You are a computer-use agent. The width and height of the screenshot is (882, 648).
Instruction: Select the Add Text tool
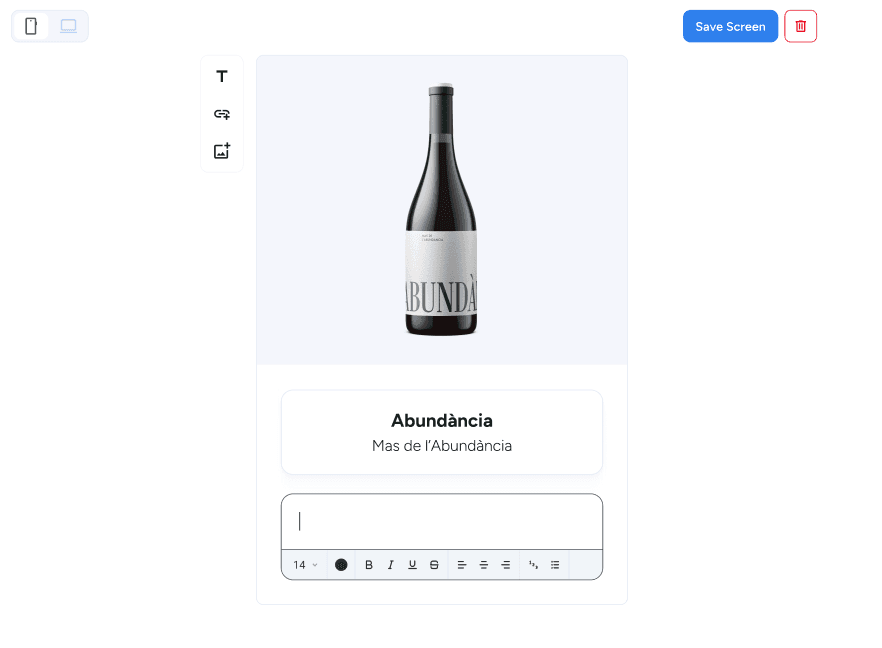click(222, 77)
